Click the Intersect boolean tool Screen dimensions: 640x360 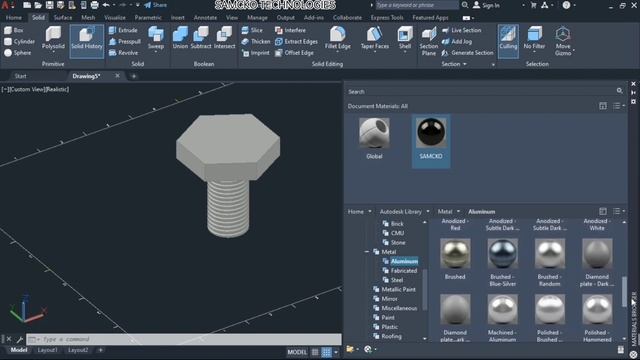(x=224, y=38)
